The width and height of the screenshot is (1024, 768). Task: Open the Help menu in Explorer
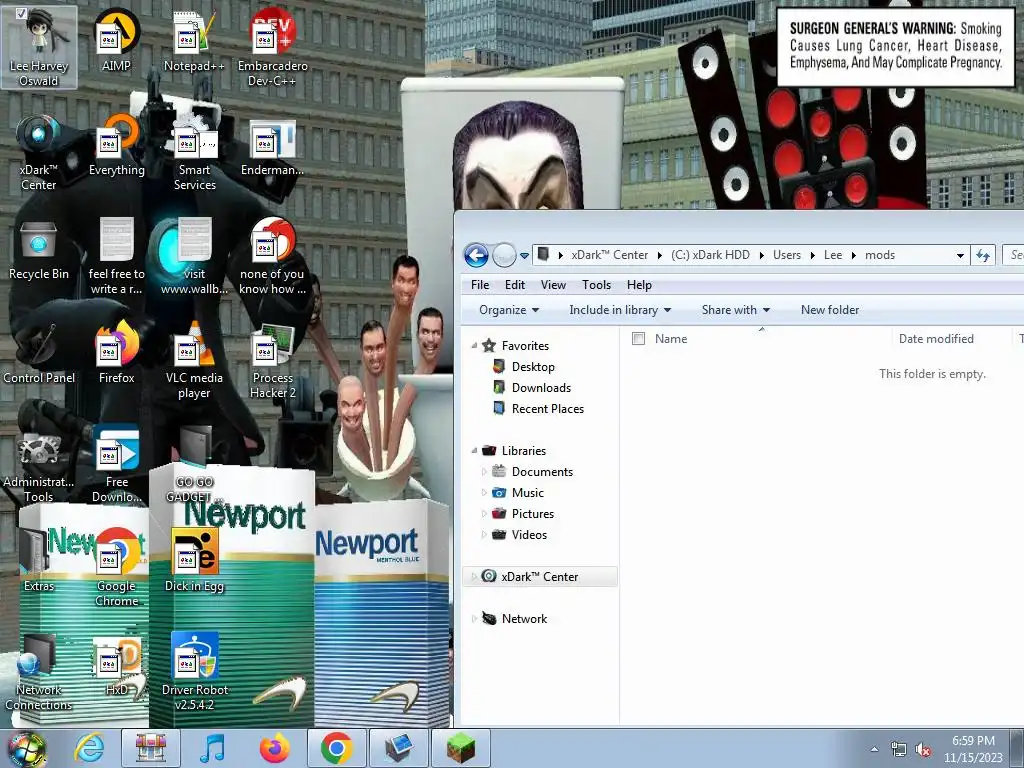(639, 285)
